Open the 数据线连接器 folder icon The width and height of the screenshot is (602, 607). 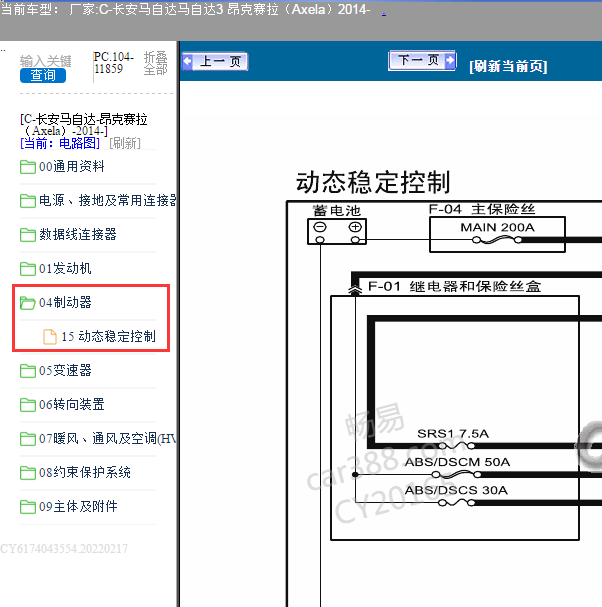tap(28, 235)
